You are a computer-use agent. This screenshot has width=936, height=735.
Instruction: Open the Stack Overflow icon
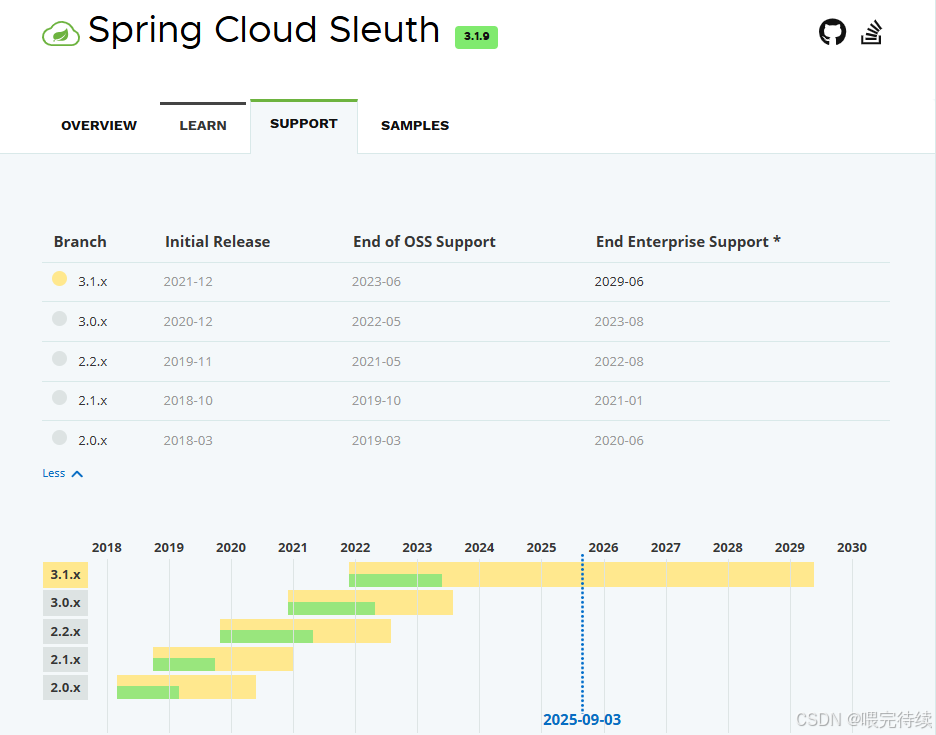[x=872, y=32]
